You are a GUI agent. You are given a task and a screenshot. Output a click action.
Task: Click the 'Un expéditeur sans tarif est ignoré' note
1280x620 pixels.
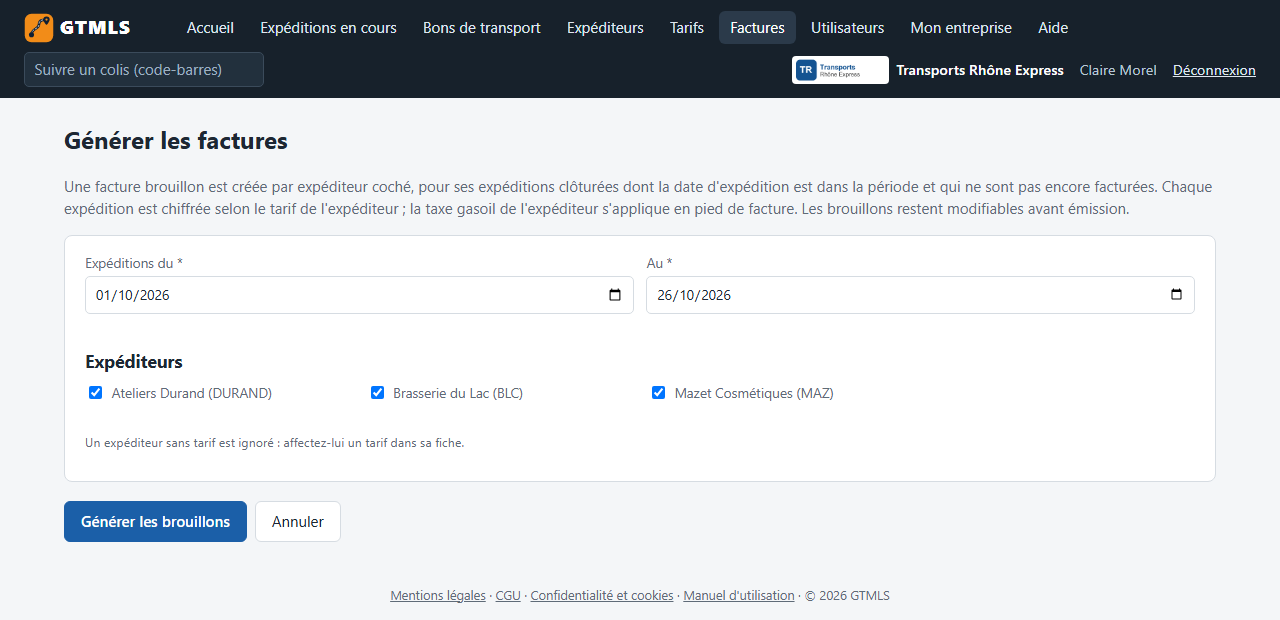pyautogui.click(x=275, y=443)
